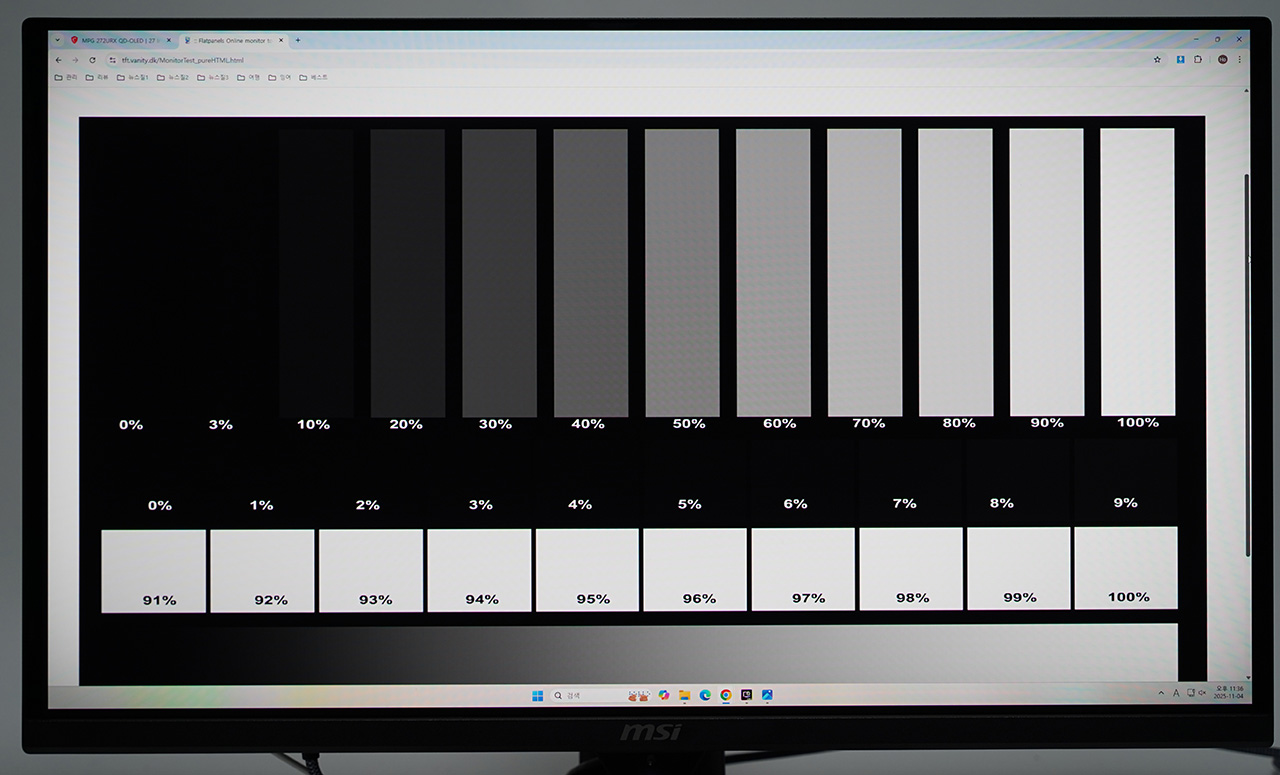
Task: Launch Microsoft Edge from the taskbar
Action: tap(705, 695)
